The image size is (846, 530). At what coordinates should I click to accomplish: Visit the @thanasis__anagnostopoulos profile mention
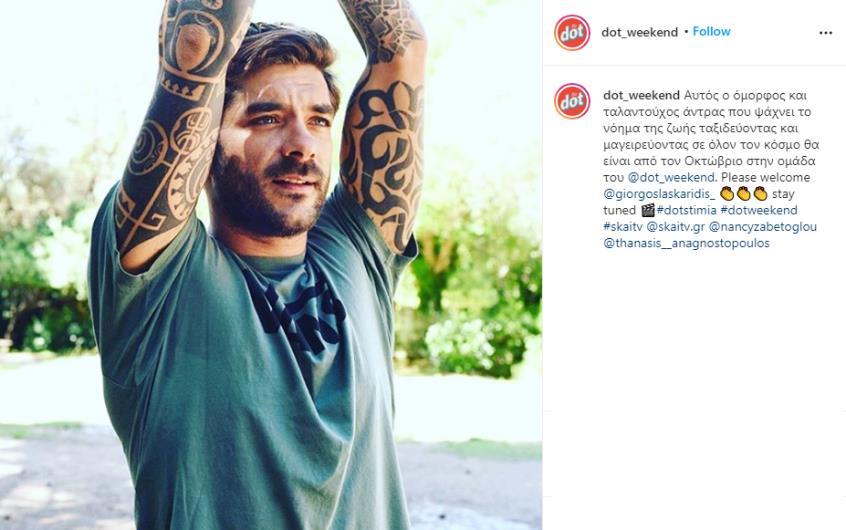(x=686, y=243)
